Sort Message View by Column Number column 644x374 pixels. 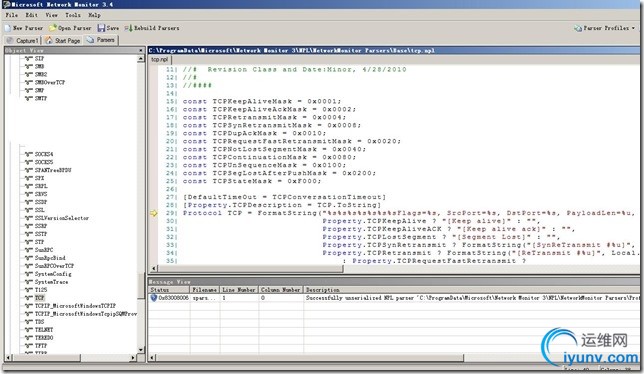tap(281, 290)
